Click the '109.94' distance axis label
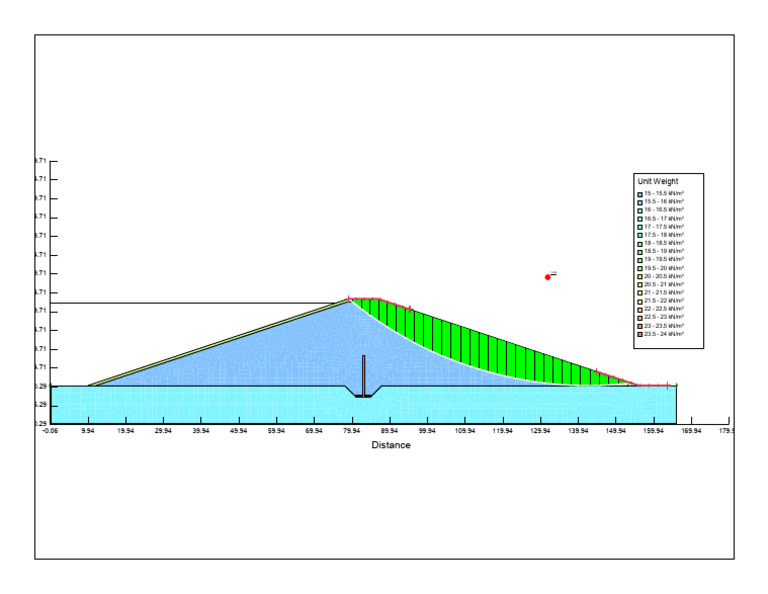The width and height of the screenshot is (768, 594). click(x=465, y=431)
